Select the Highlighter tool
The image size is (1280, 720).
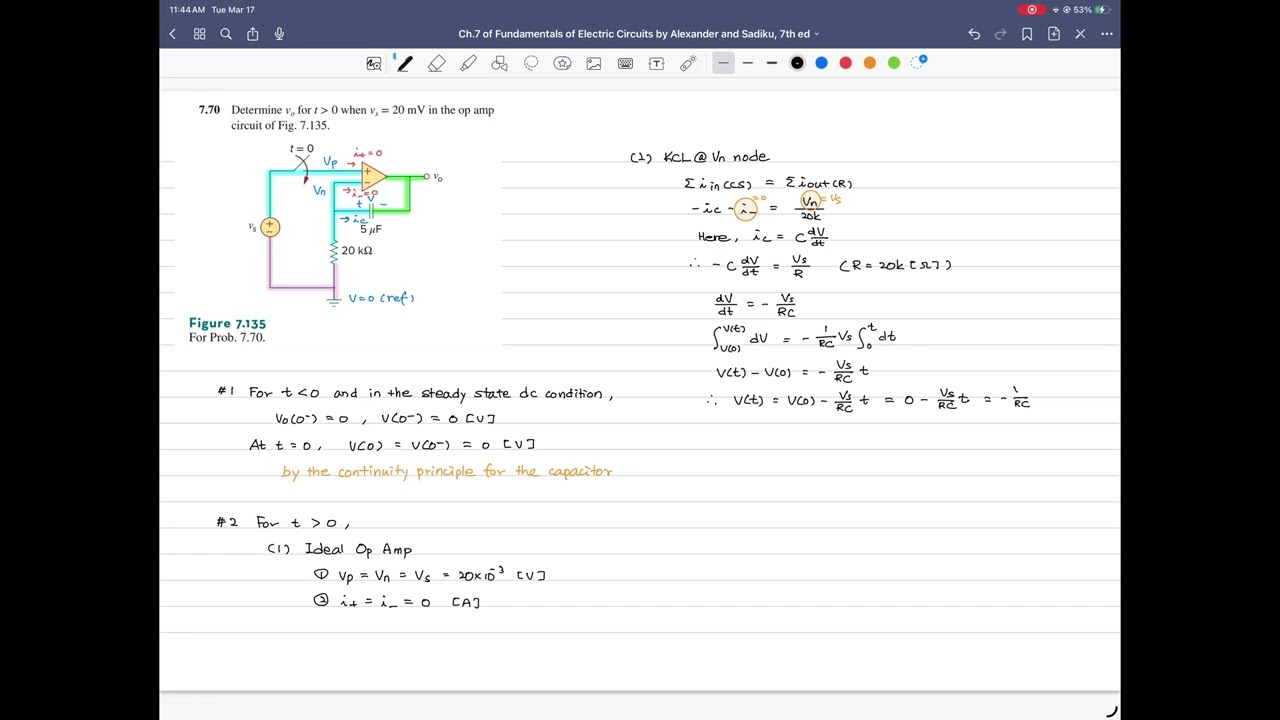(x=468, y=63)
